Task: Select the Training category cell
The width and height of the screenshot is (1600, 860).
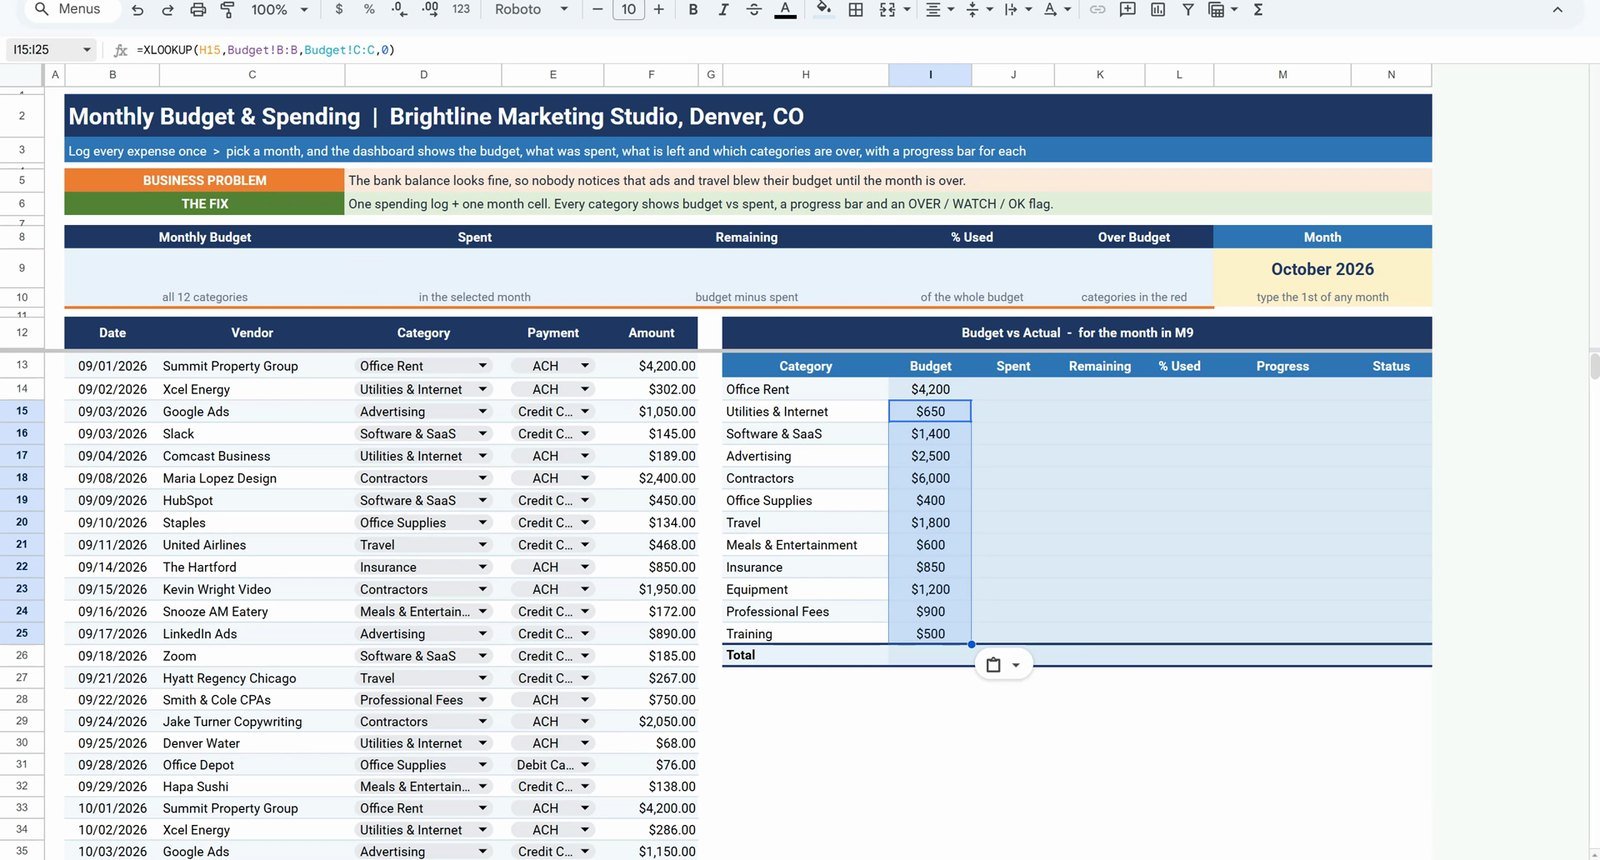Action: pyautogui.click(x=805, y=634)
